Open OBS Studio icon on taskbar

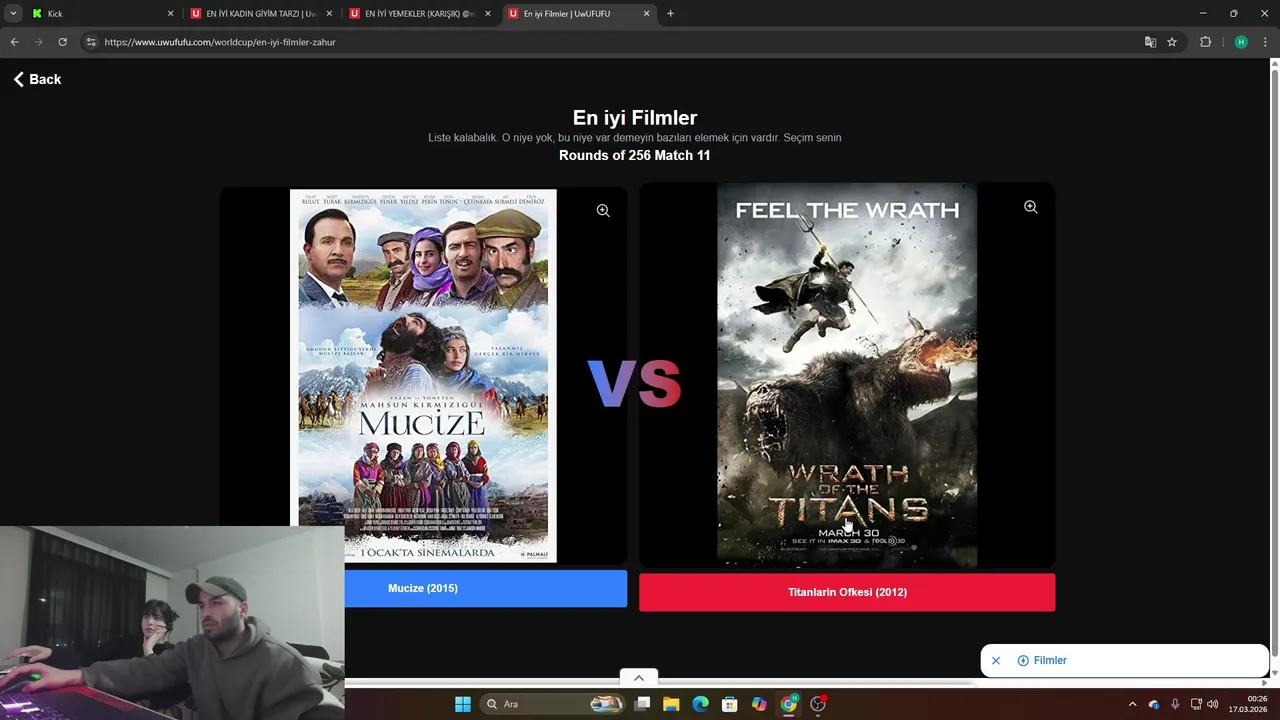tap(818, 704)
